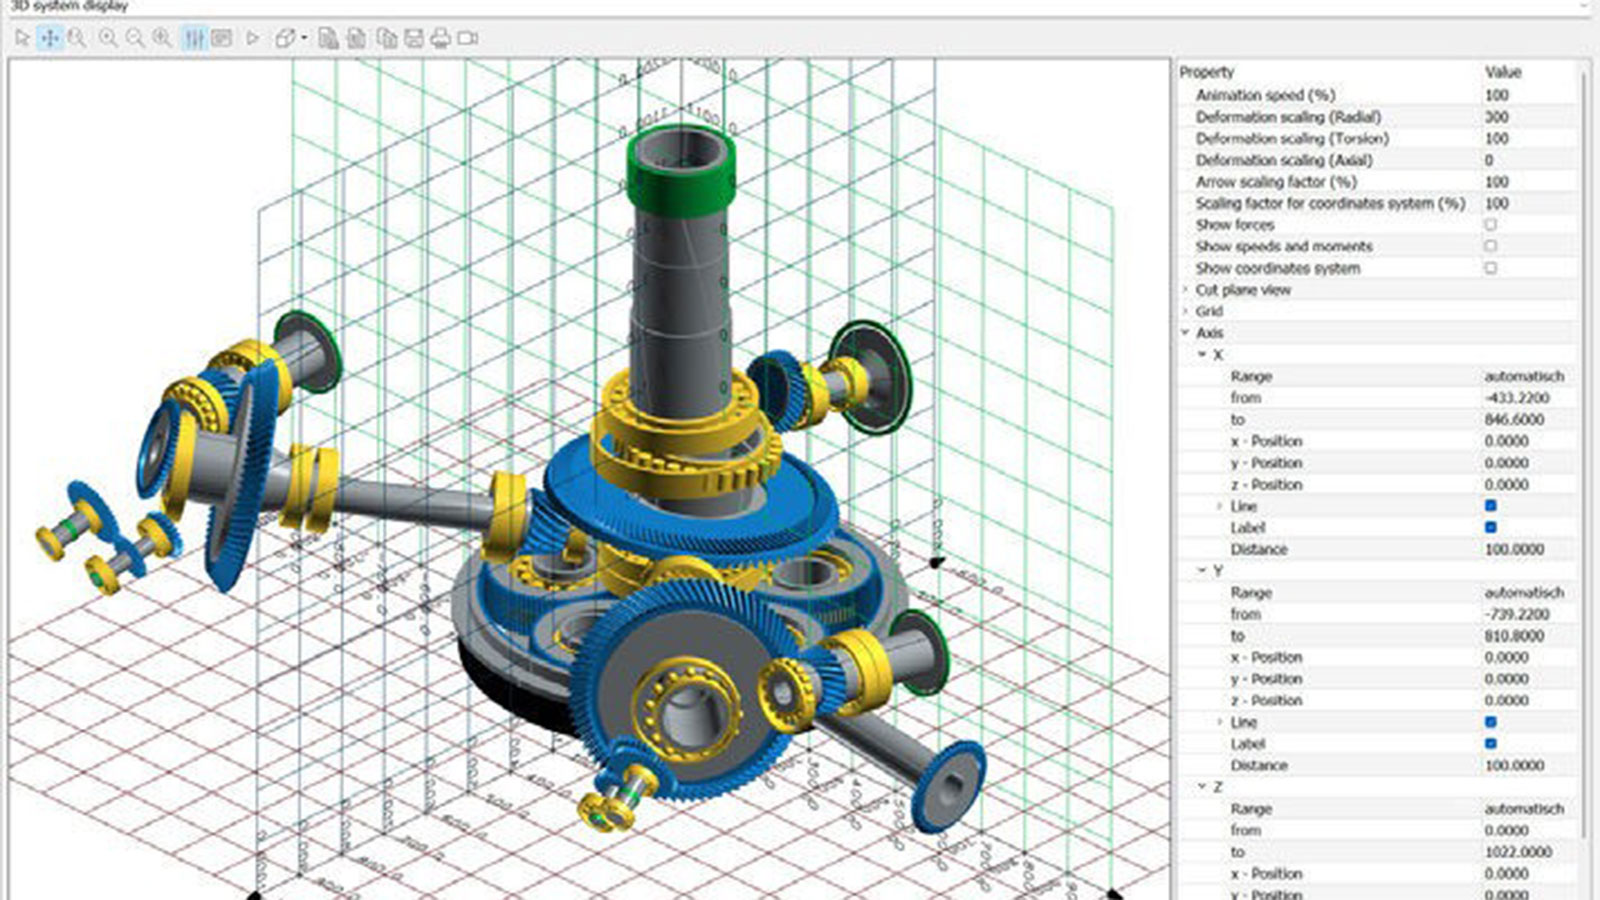Click the zoom in magnifier icon
The width and height of the screenshot is (1600, 900).
[x=107, y=38]
